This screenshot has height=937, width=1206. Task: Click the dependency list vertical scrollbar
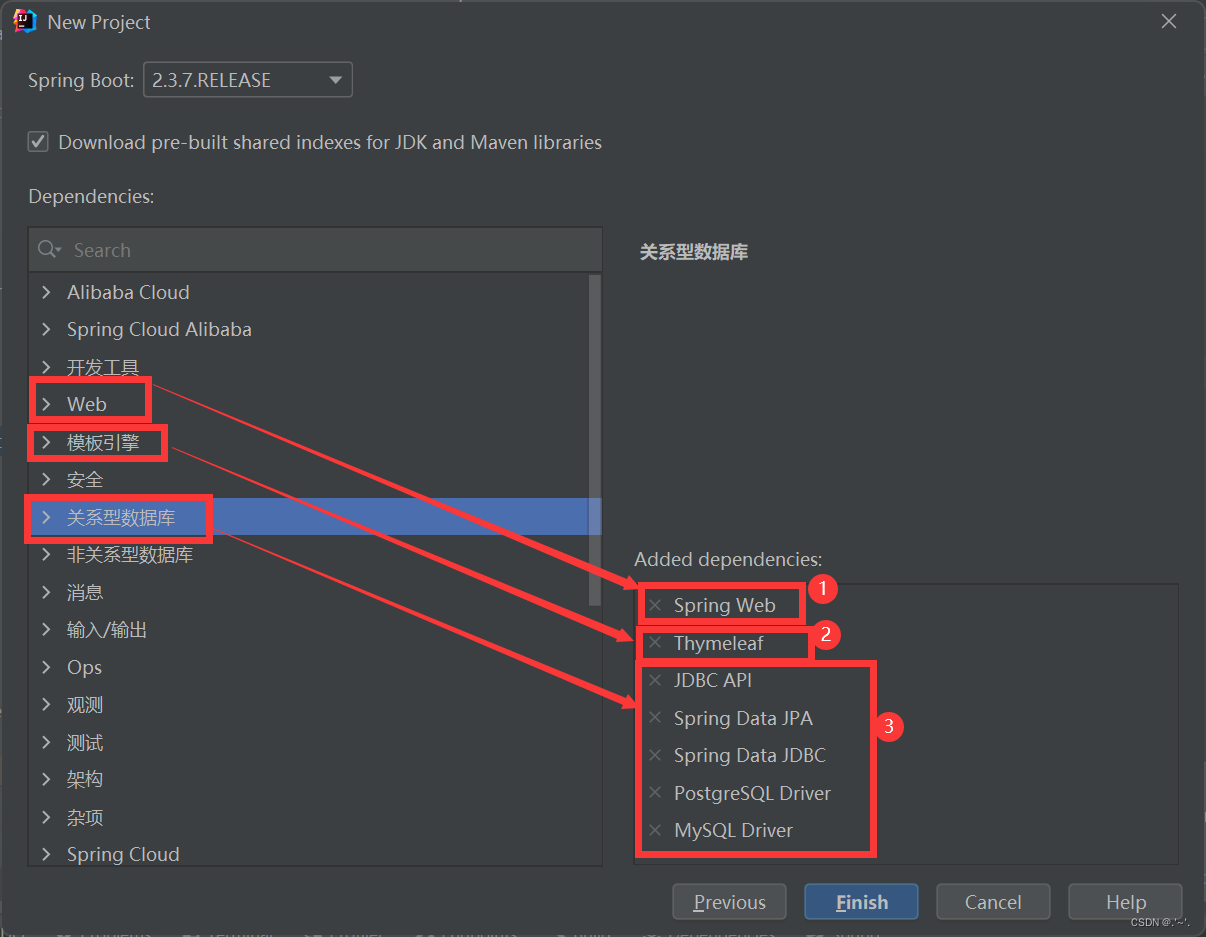tap(595, 440)
